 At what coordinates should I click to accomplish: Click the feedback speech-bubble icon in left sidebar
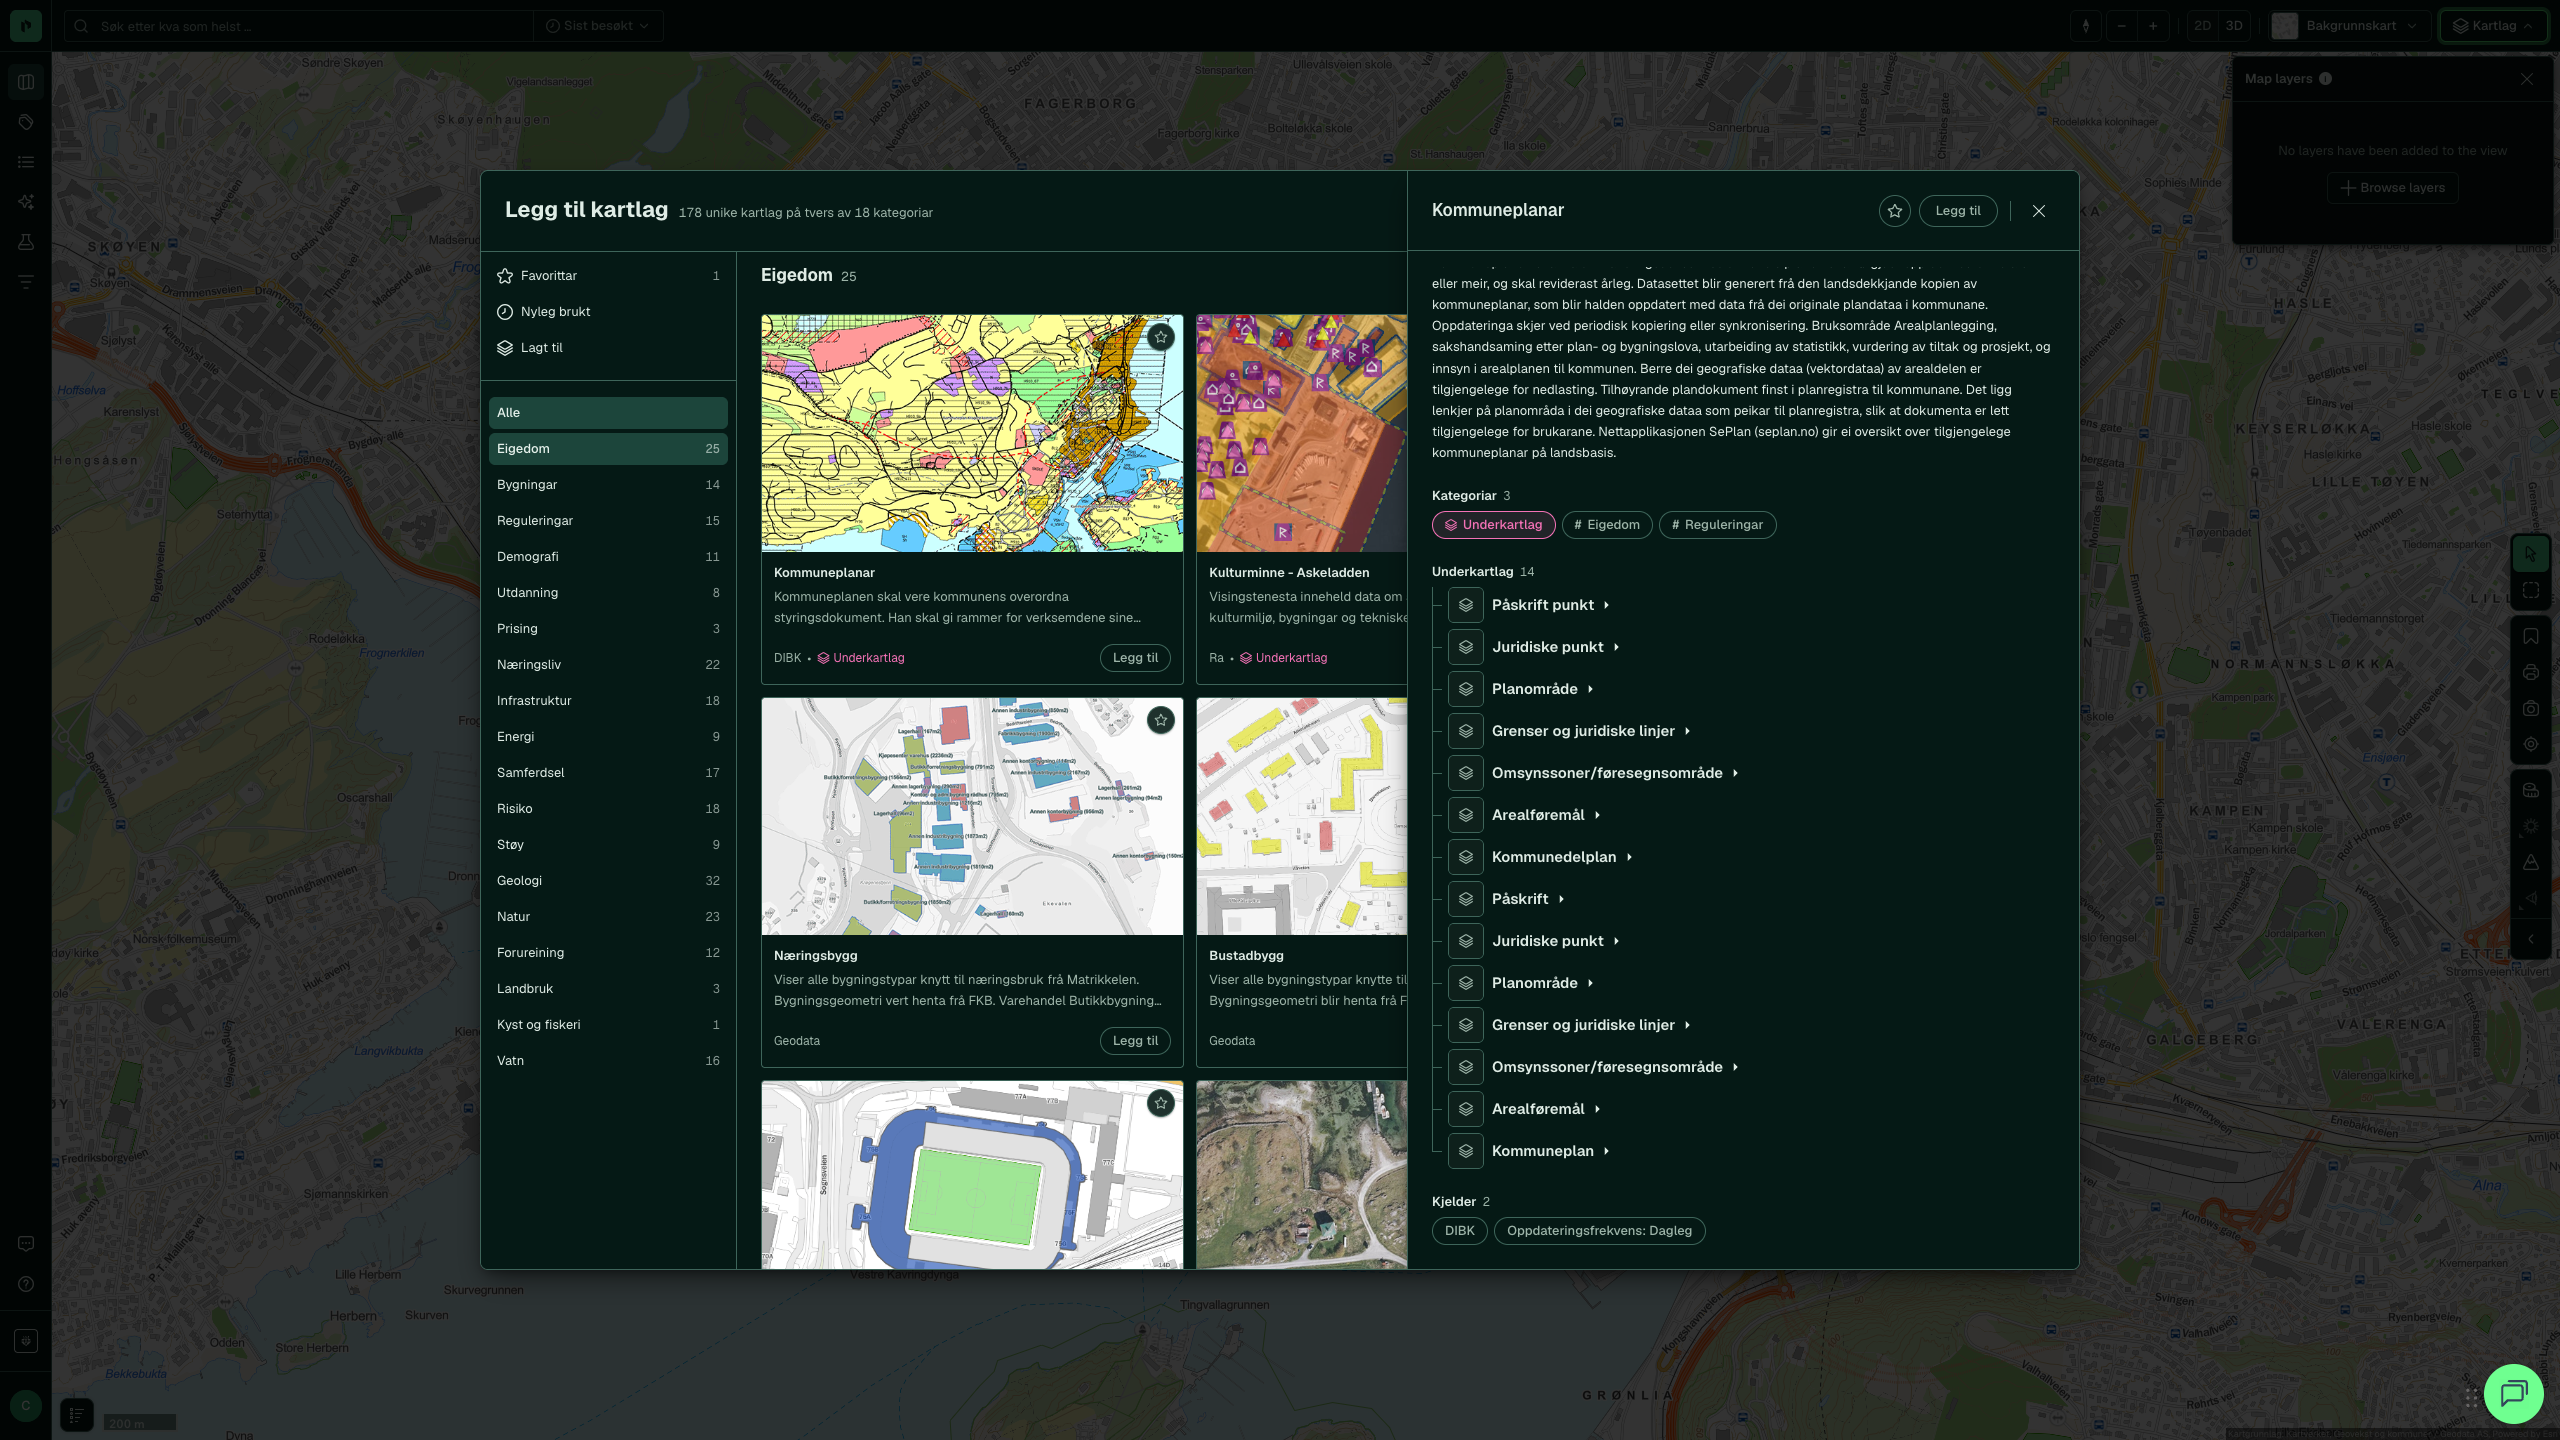[26, 1244]
